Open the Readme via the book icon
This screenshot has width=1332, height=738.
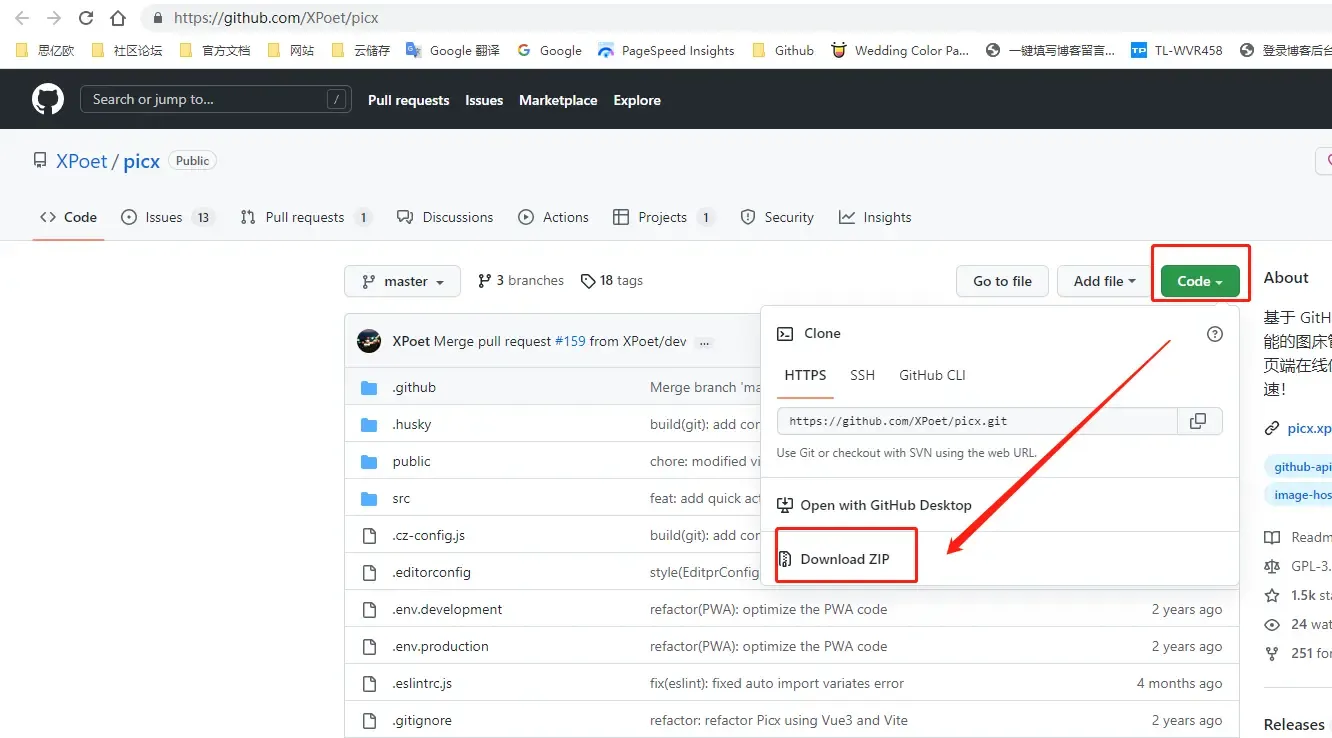click(1272, 537)
